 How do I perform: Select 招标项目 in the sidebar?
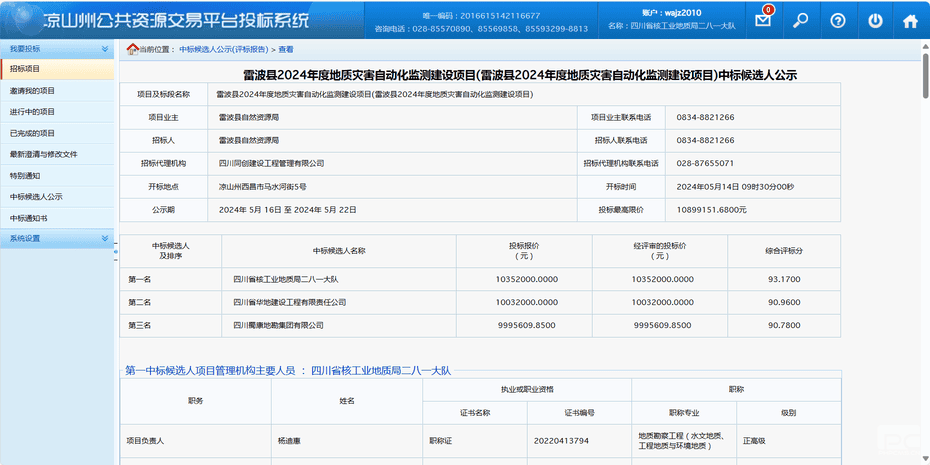(26, 69)
